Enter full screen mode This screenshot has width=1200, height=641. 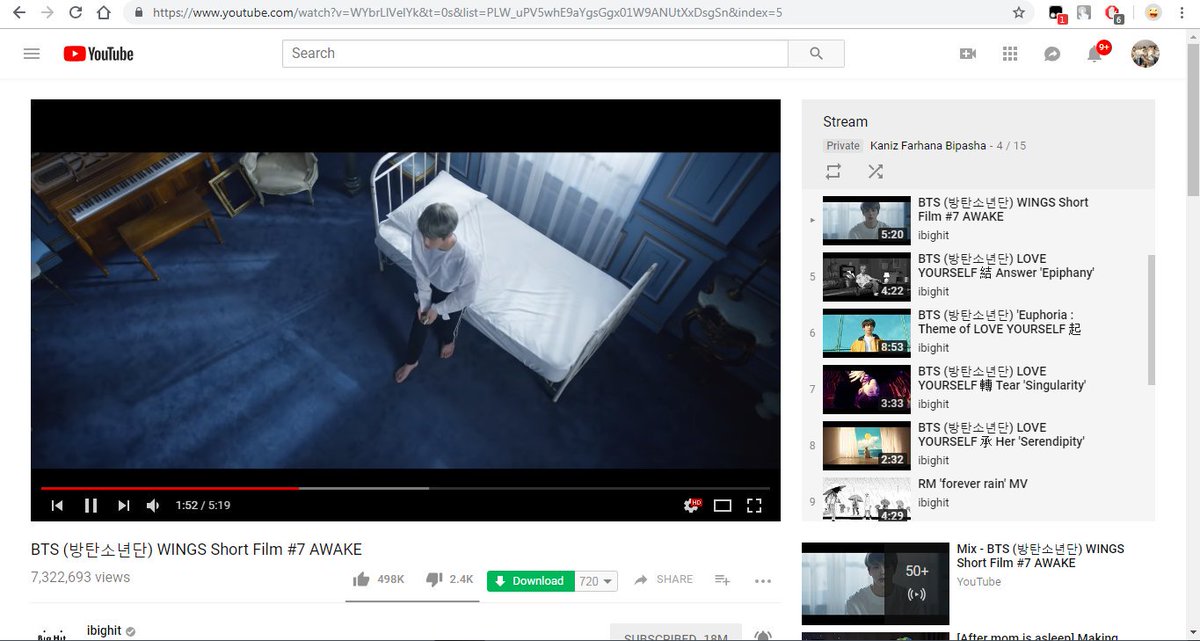(755, 506)
